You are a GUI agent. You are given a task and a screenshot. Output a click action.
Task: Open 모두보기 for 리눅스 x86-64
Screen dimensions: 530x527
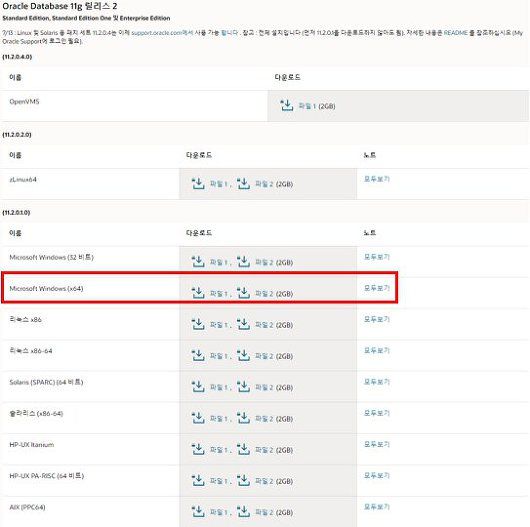[377, 351]
